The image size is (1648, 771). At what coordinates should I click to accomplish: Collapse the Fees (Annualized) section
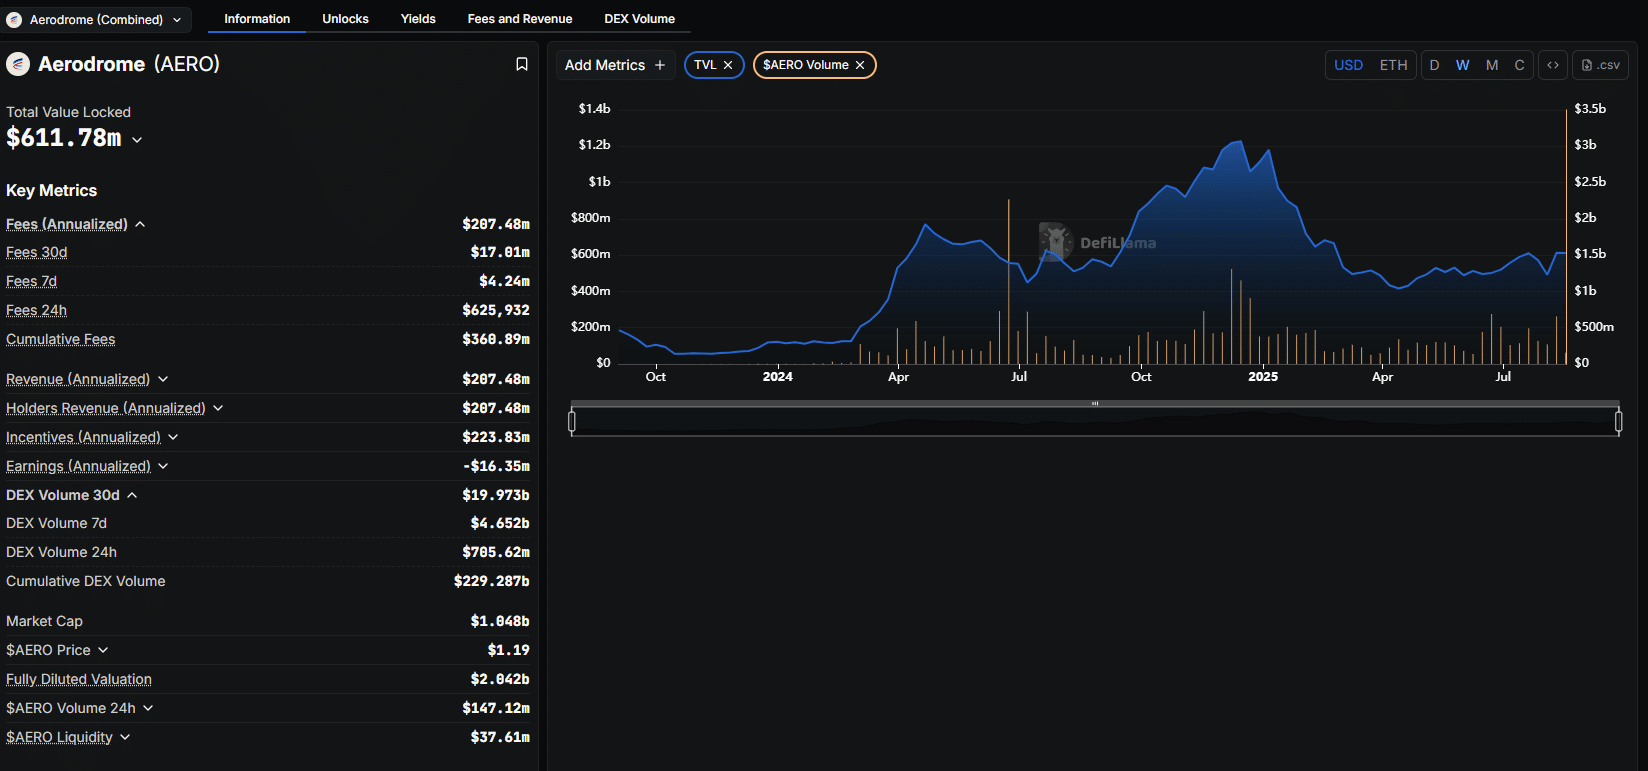tap(140, 225)
